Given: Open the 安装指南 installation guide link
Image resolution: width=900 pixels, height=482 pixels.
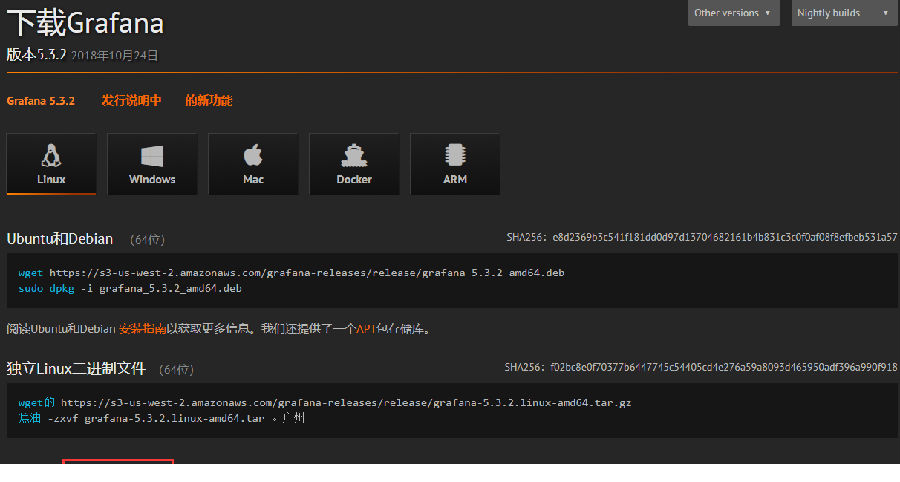Looking at the screenshot, I should click(142, 329).
